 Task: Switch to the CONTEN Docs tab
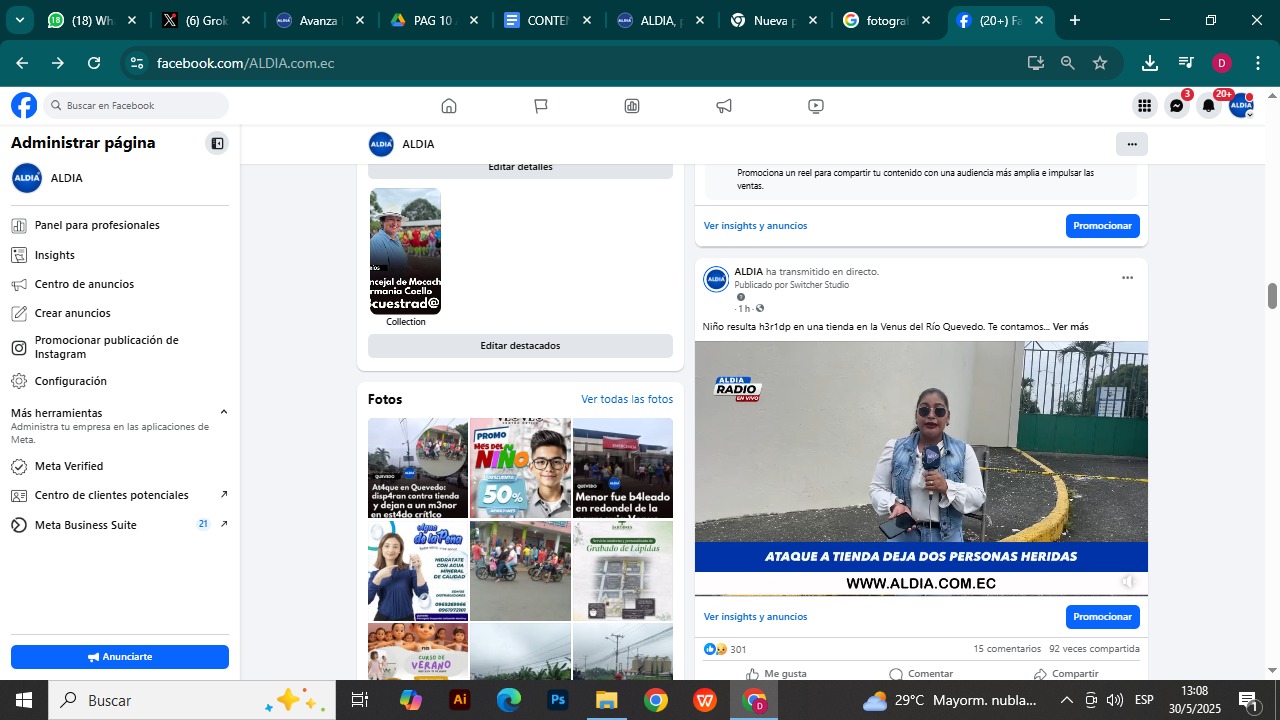coord(550,20)
